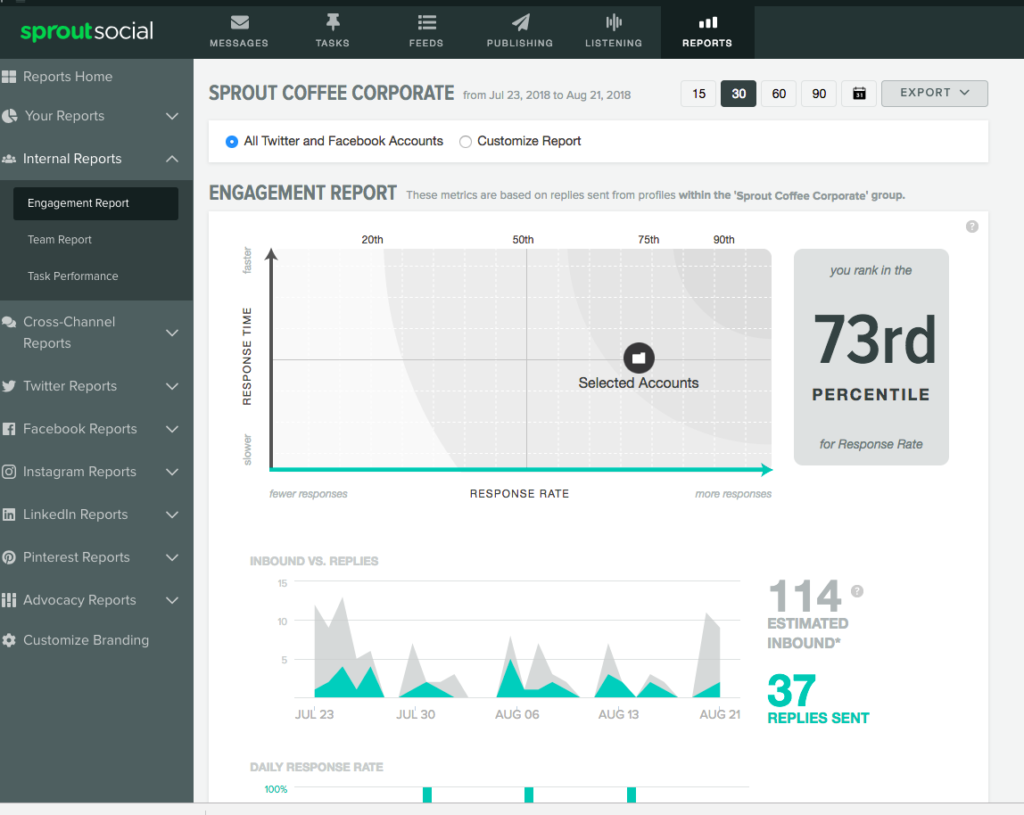
Task: Click the Cross-Channel Reports chat icon
Action: pos(9,322)
